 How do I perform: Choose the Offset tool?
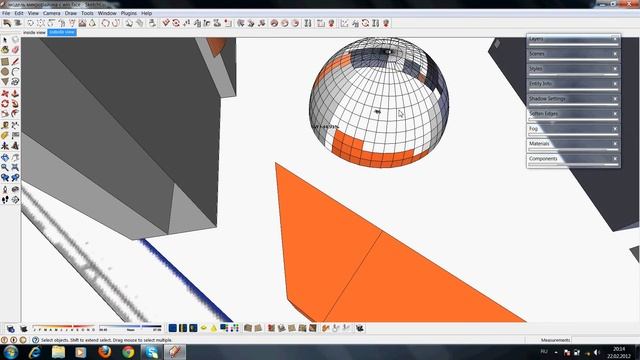(x=15, y=114)
